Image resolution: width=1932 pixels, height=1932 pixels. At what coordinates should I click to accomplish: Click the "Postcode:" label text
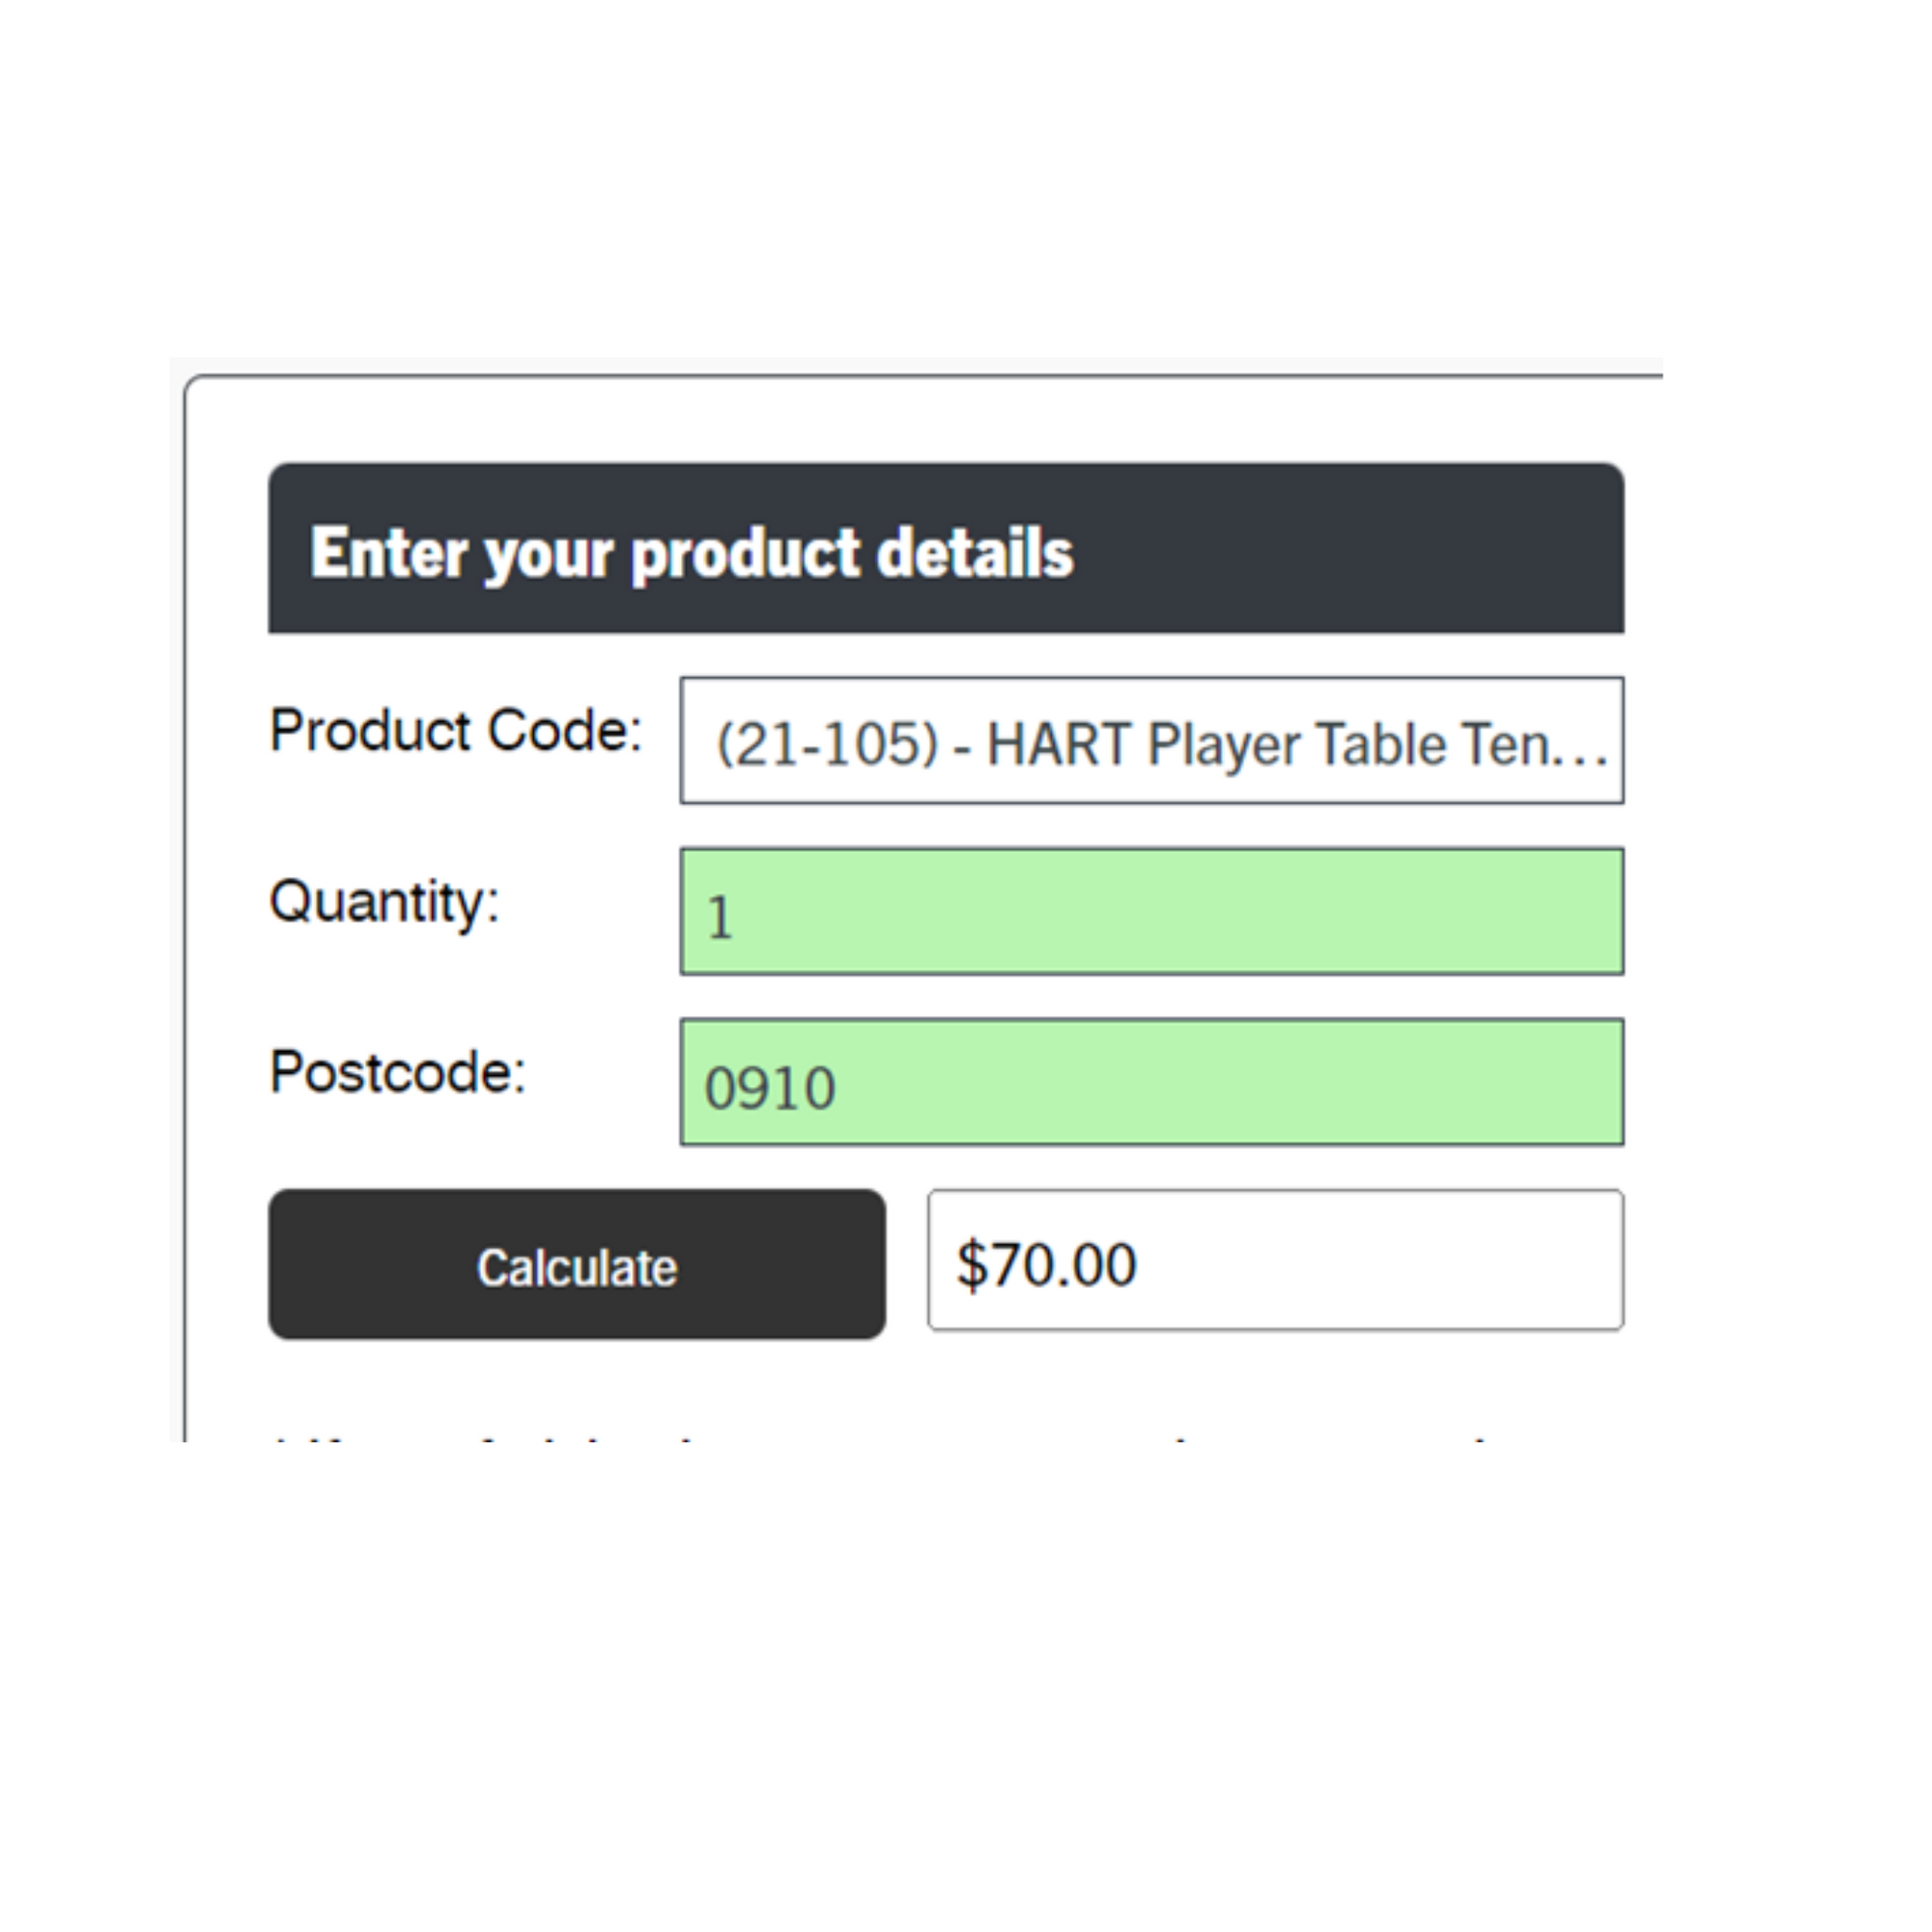[x=397, y=1073]
